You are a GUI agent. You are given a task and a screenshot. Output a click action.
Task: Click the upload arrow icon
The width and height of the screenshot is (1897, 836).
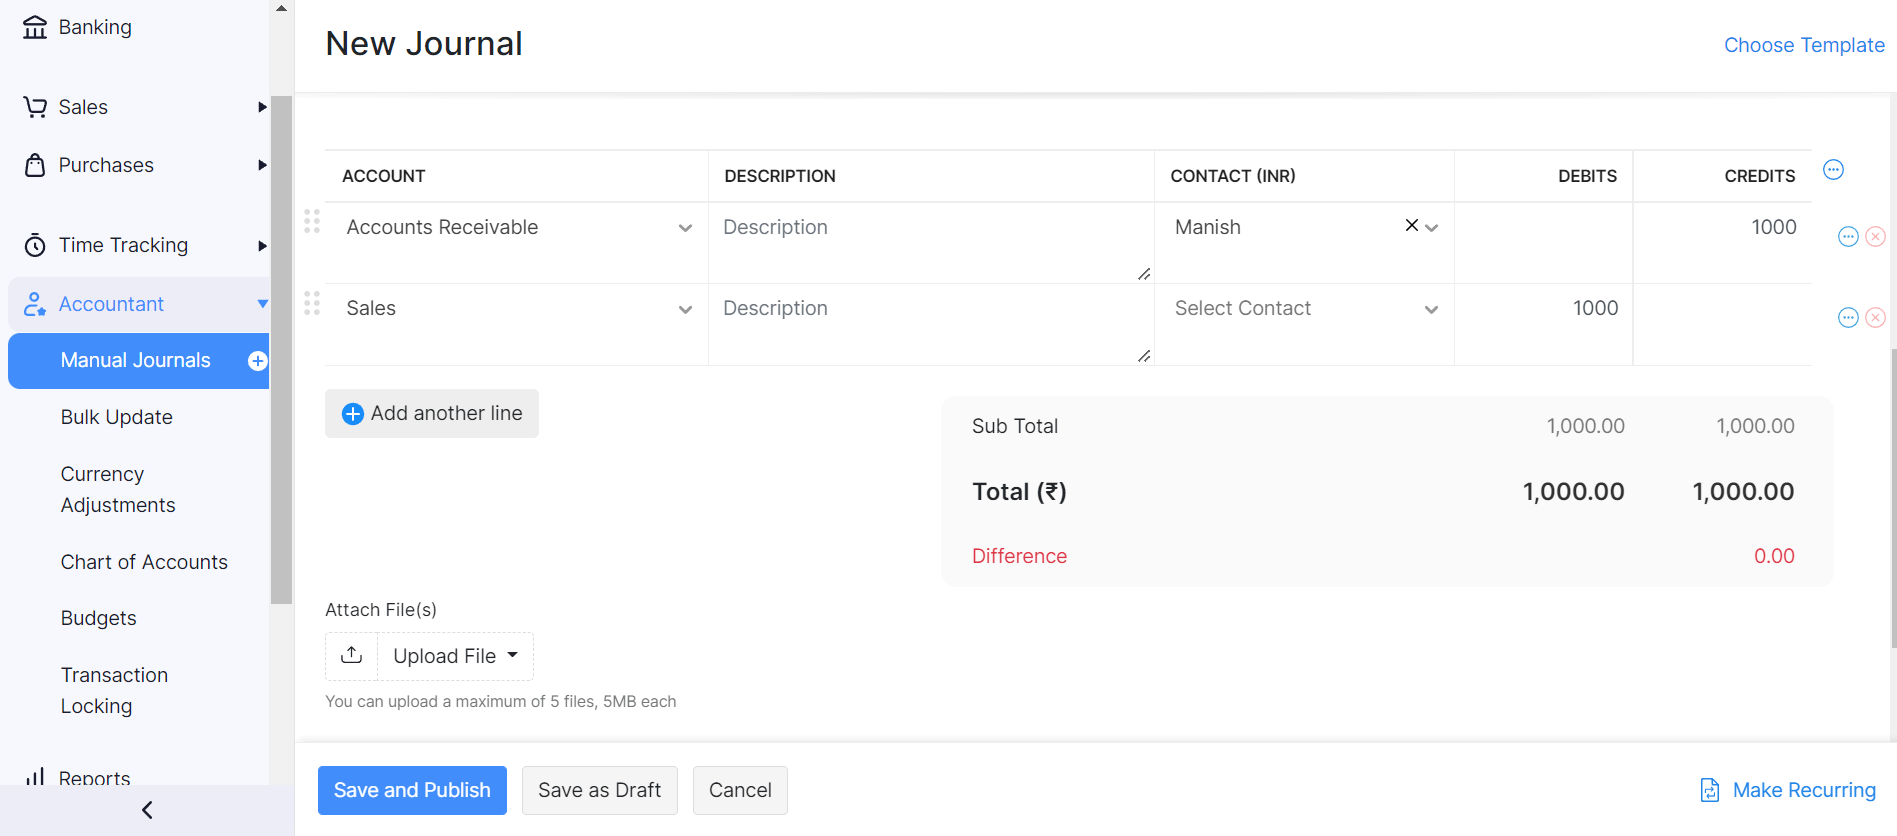351,656
